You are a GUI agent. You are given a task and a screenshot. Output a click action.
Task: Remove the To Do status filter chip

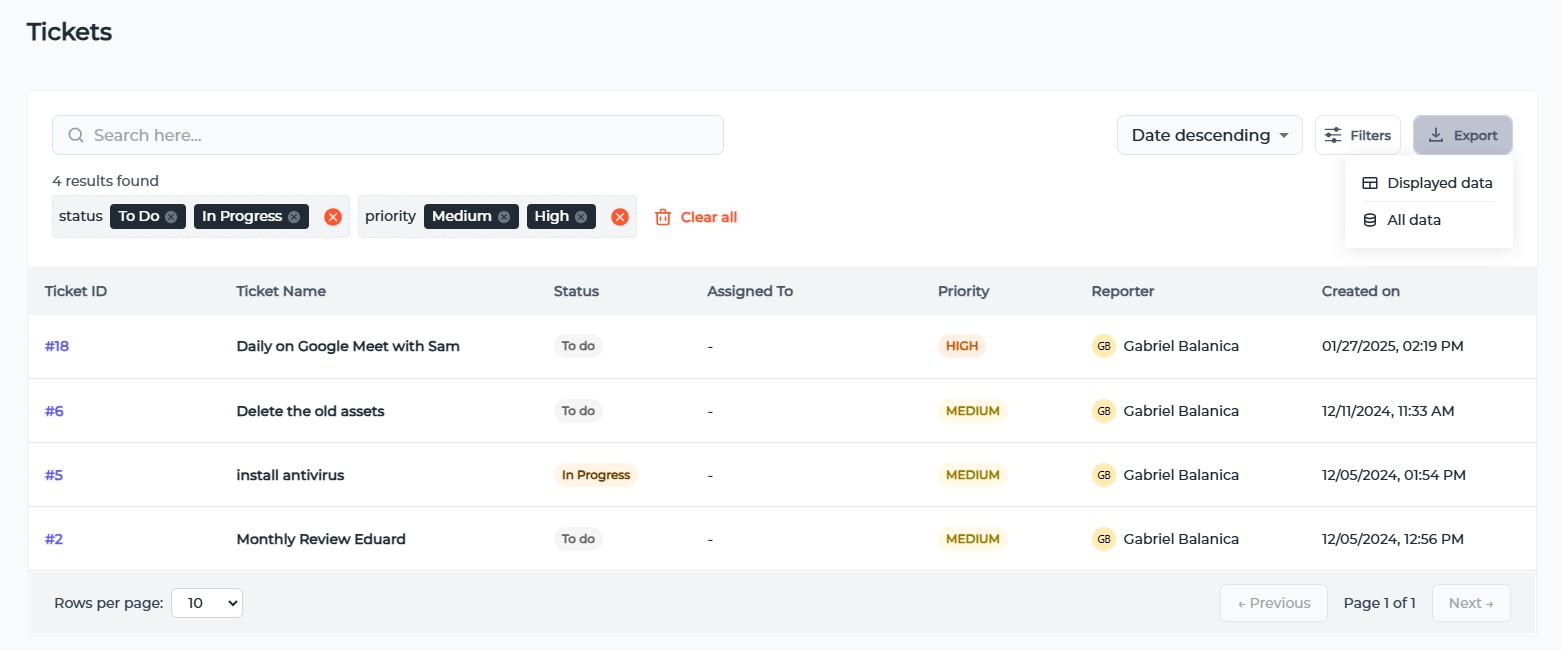(x=171, y=217)
